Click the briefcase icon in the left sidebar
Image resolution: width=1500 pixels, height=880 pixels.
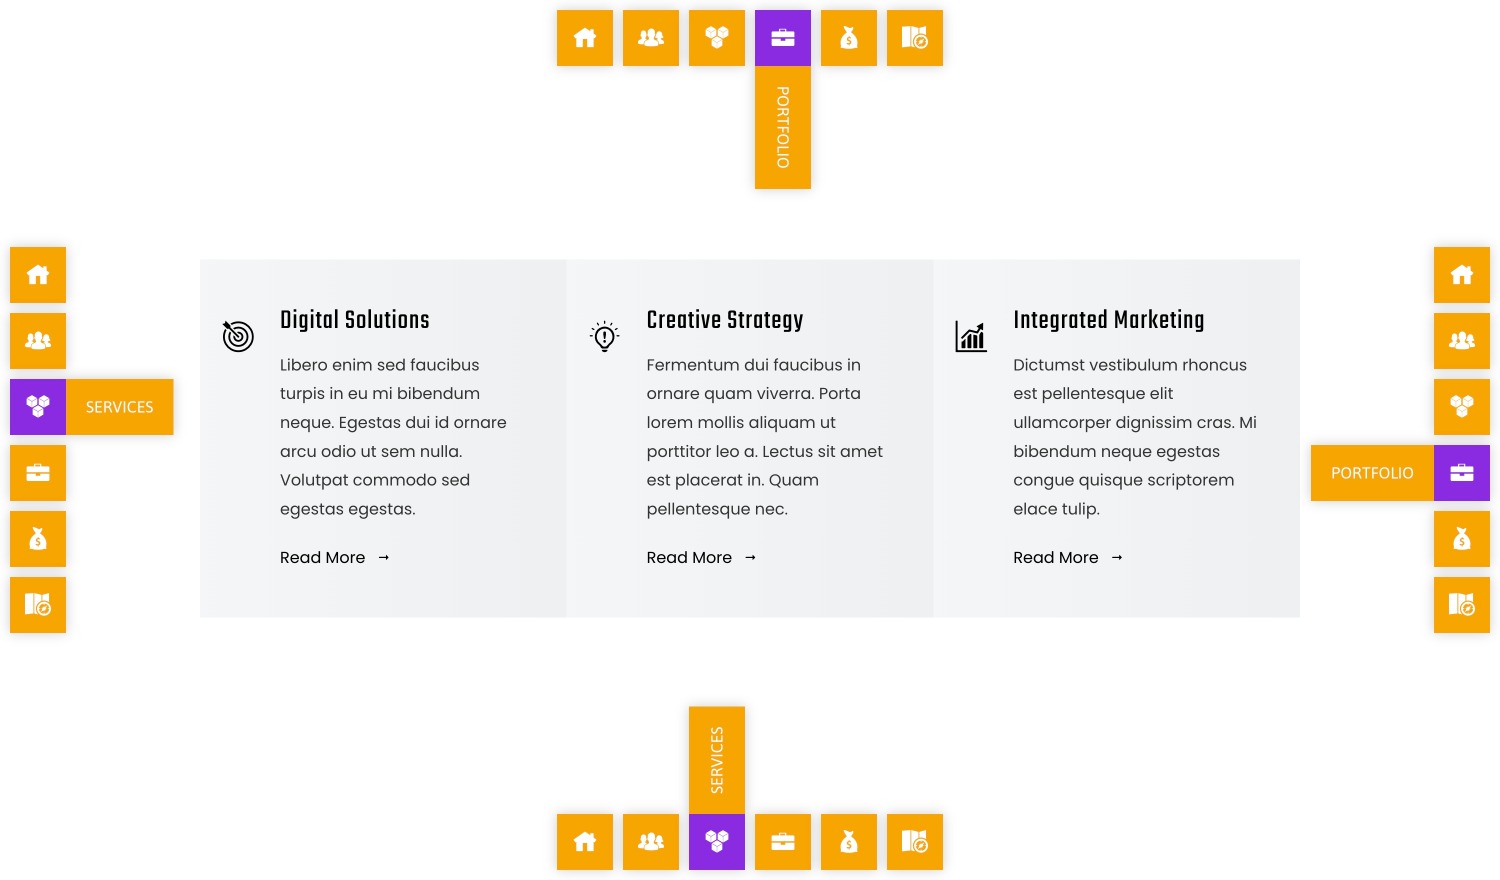[37, 472]
